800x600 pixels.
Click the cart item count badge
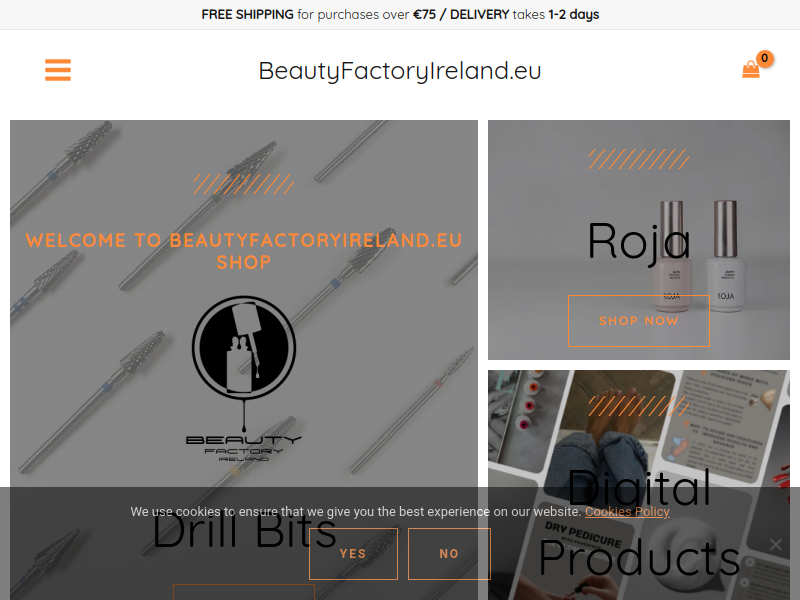pos(764,58)
